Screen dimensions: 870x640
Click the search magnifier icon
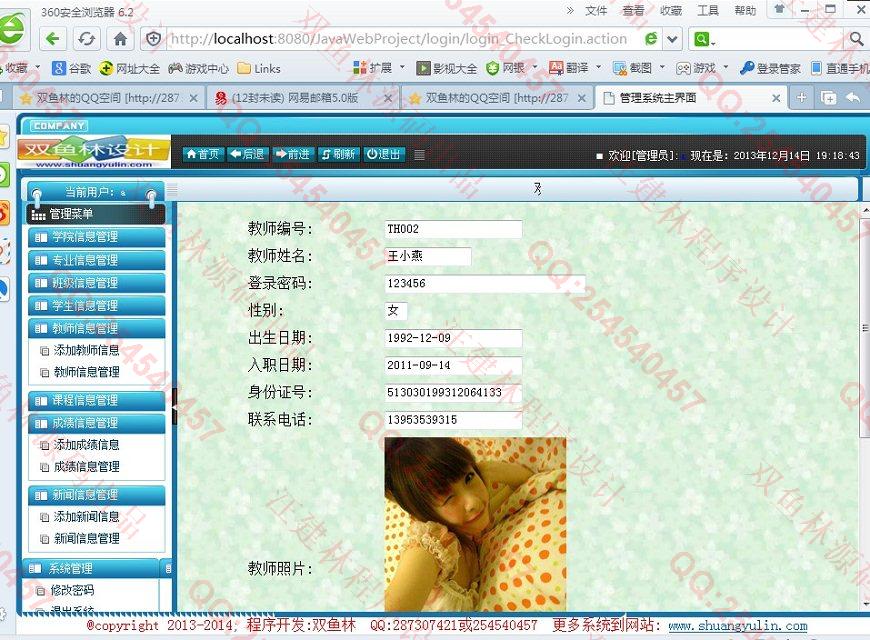[856, 39]
